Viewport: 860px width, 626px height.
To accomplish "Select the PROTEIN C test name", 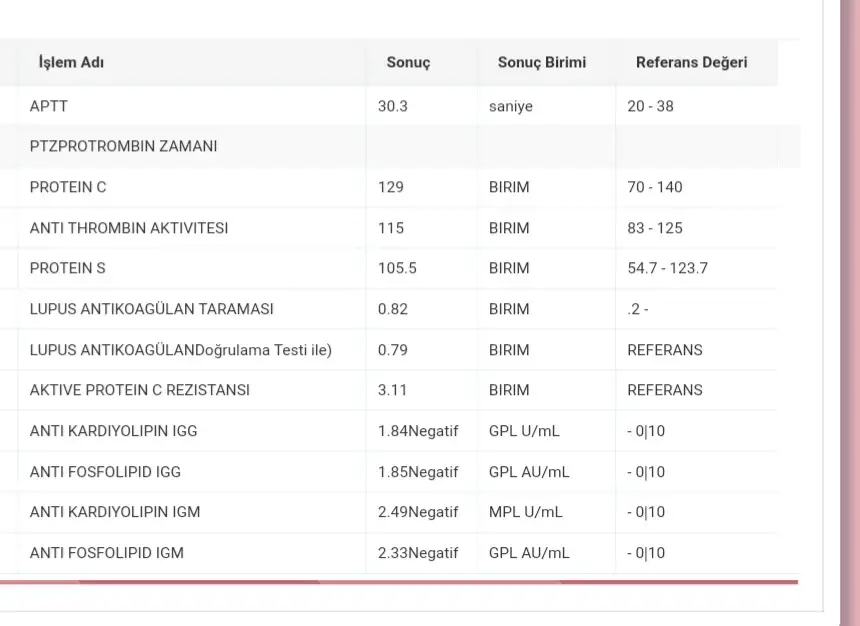I will tap(68, 187).
